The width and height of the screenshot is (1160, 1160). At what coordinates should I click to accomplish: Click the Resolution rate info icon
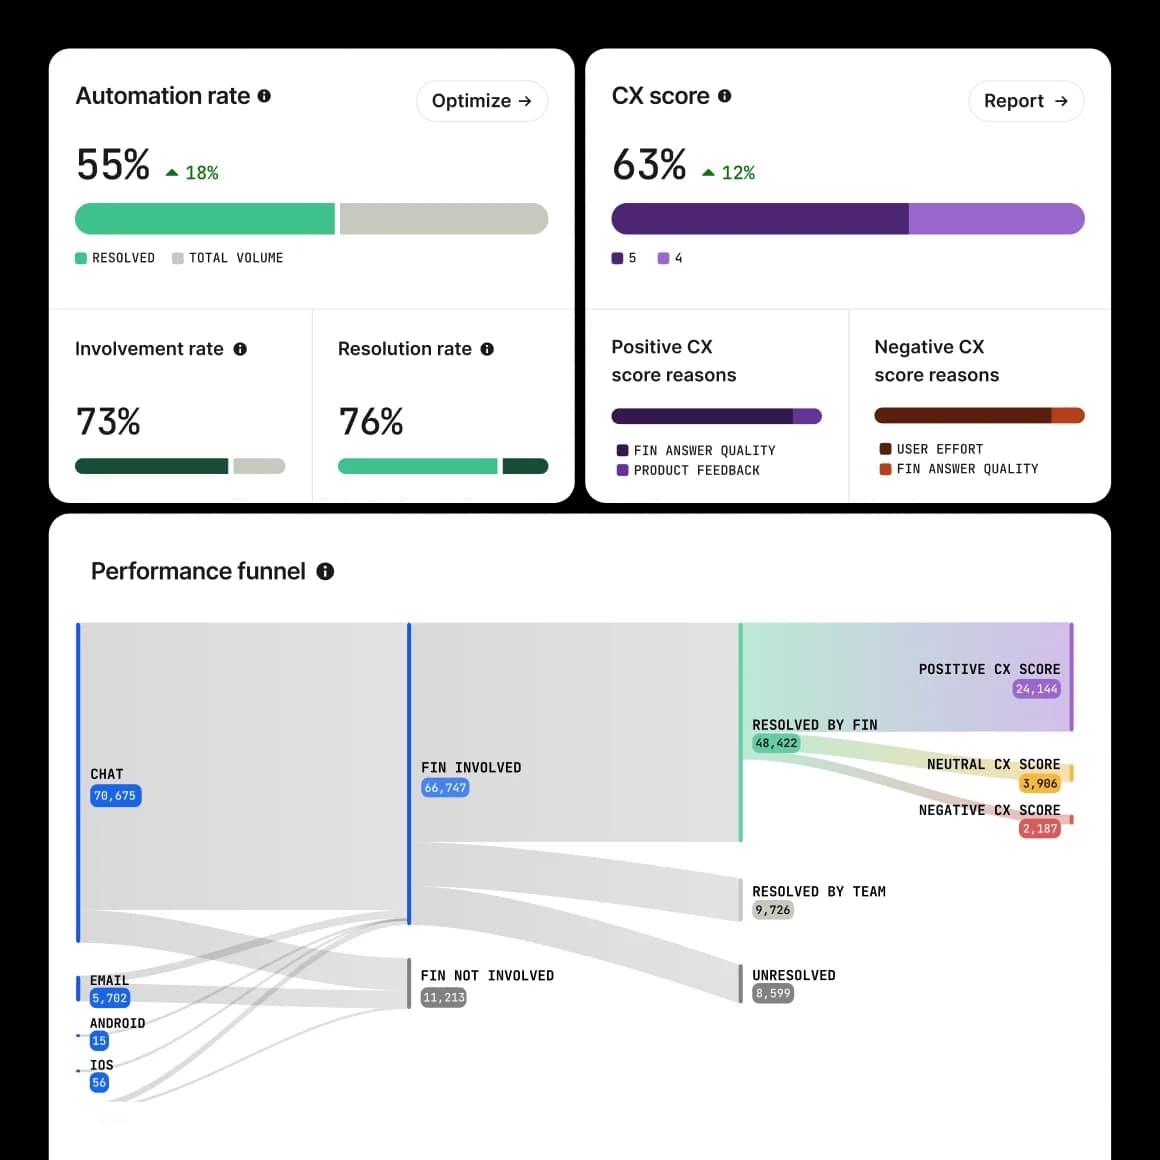[x=487, y=349]
